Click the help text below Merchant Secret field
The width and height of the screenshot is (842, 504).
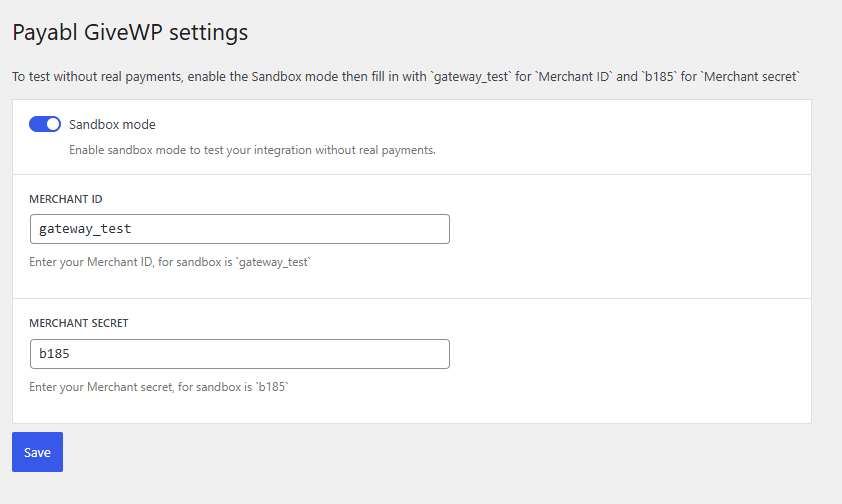pyautogui.click(x=158, y=386)
